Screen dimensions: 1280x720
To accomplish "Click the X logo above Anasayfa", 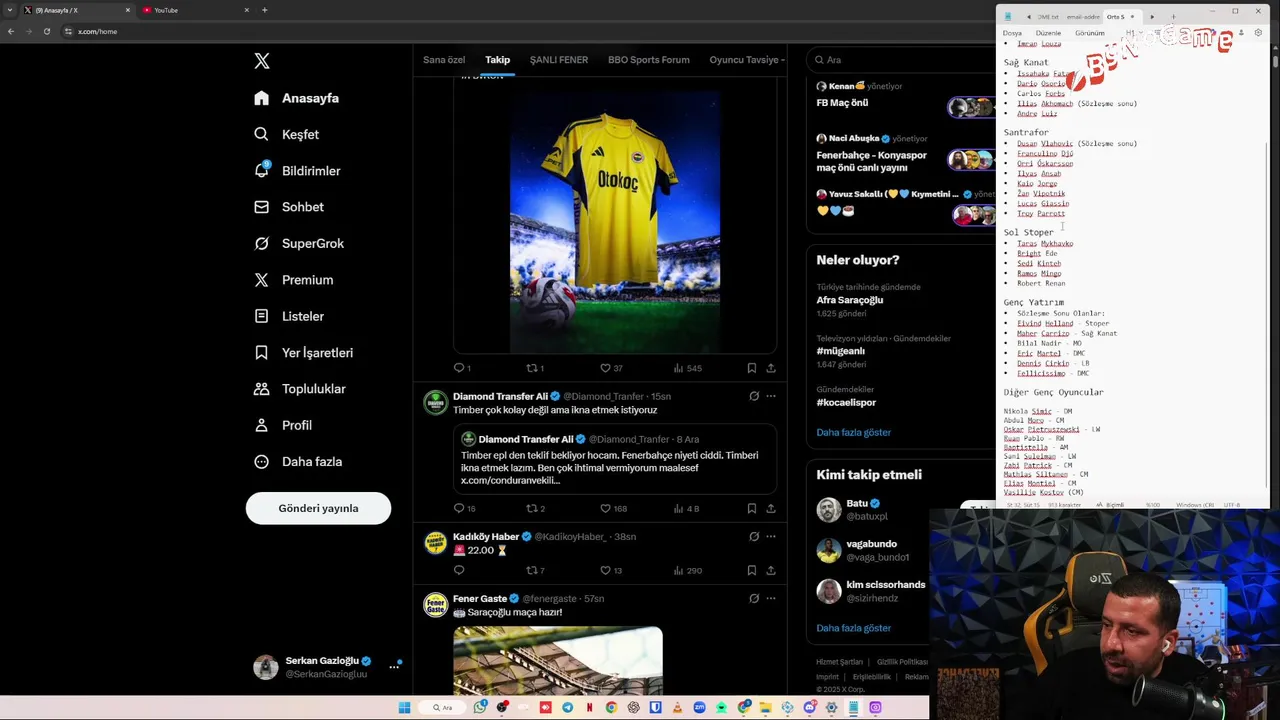I will (262, 61).
